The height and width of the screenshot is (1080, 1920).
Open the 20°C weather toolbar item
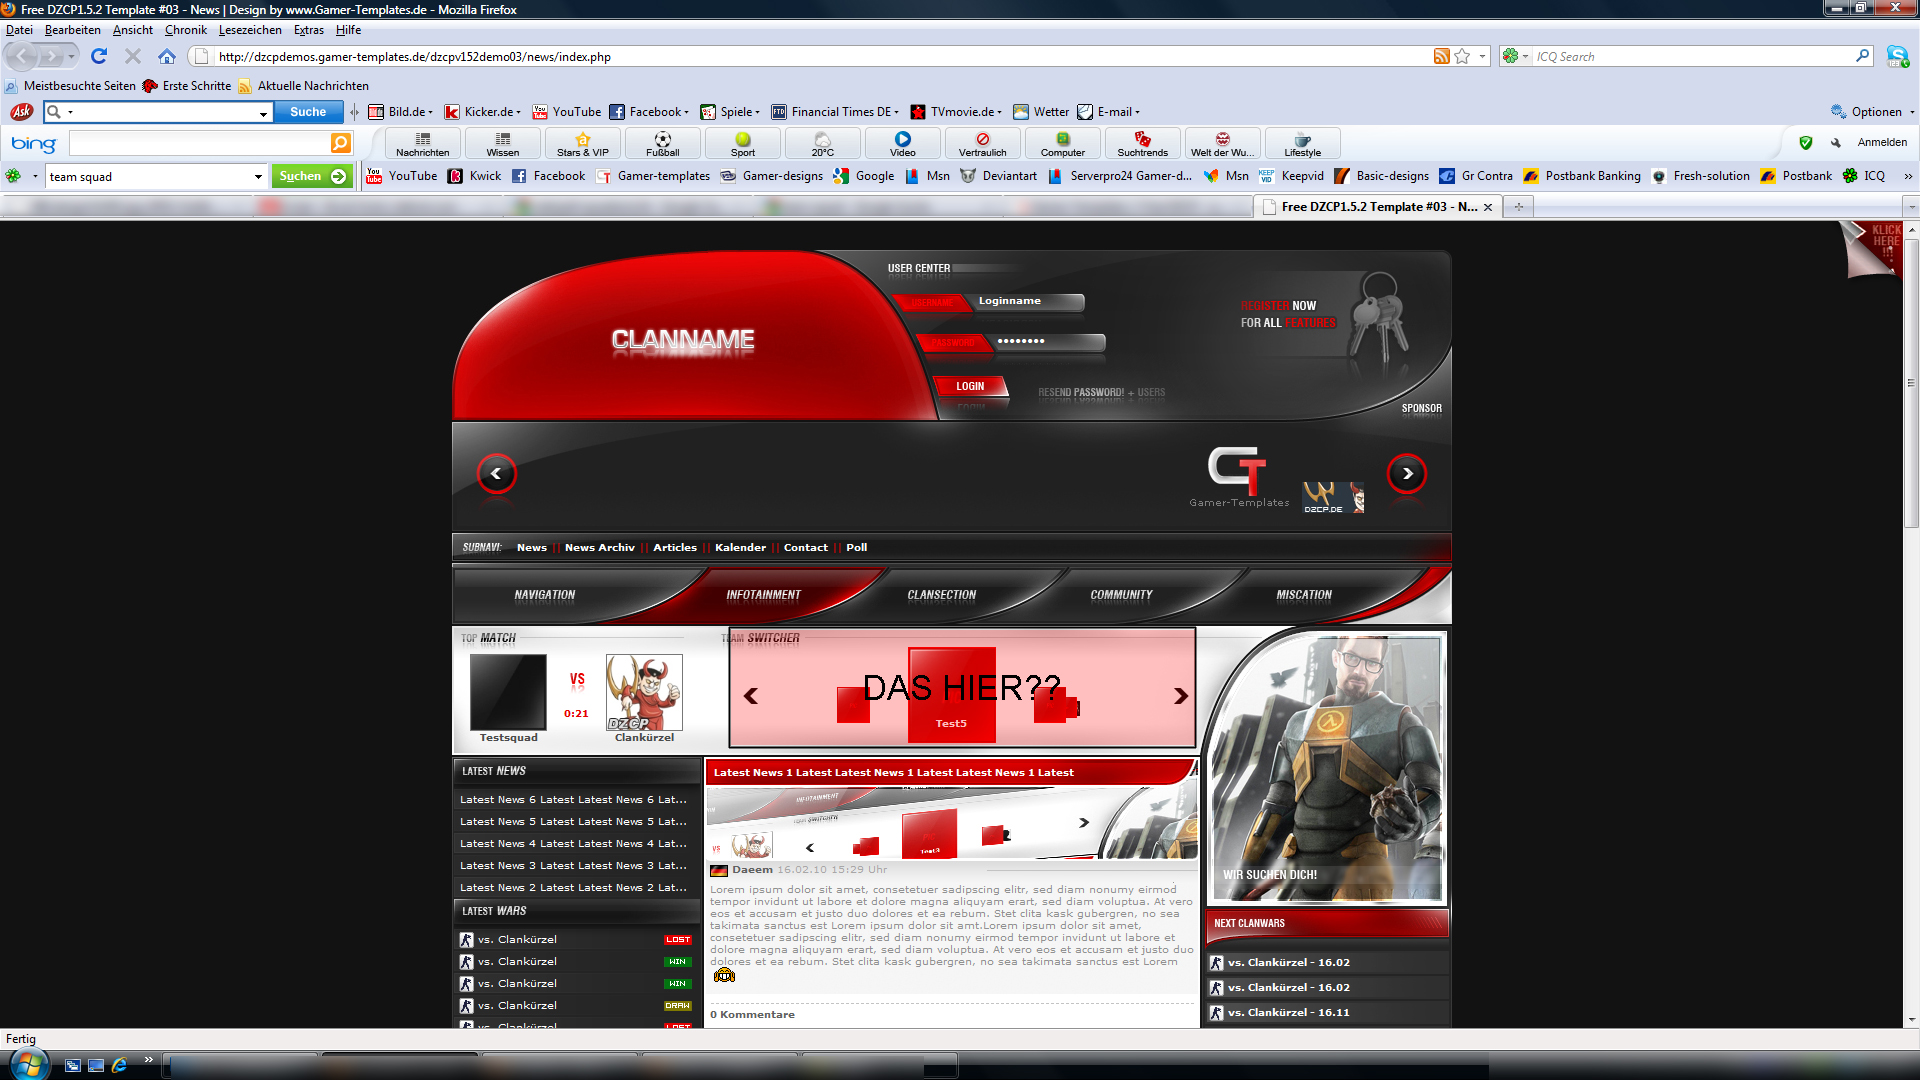click(823, 144)
